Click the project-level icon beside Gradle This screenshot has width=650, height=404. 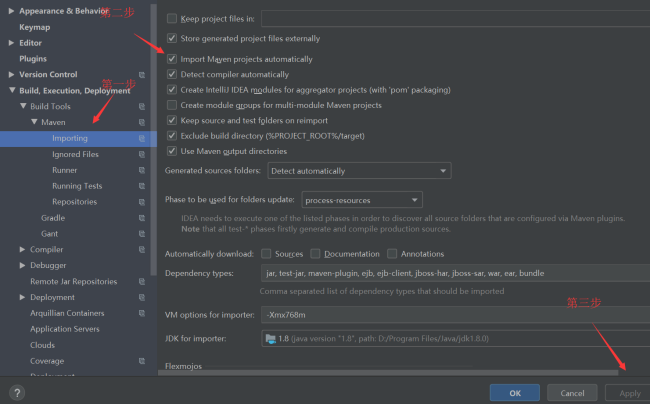[142, 218]
